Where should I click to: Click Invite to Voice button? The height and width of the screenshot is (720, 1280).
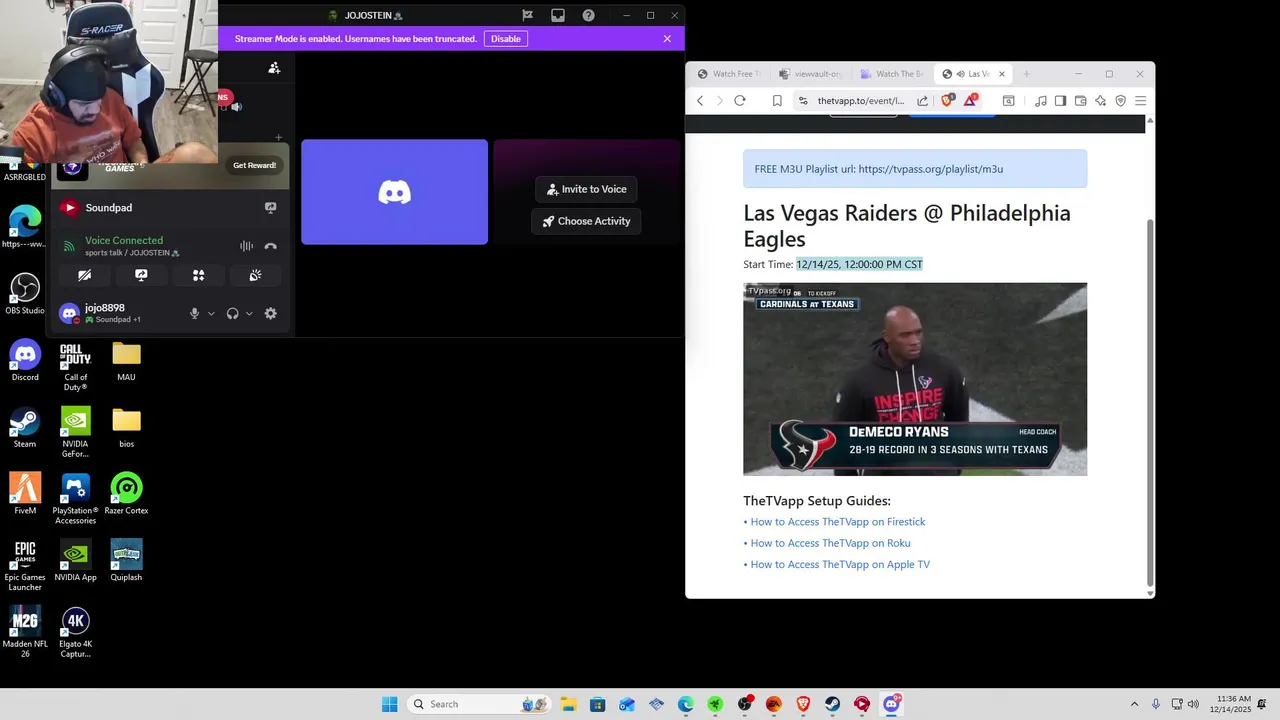(586, 189)
